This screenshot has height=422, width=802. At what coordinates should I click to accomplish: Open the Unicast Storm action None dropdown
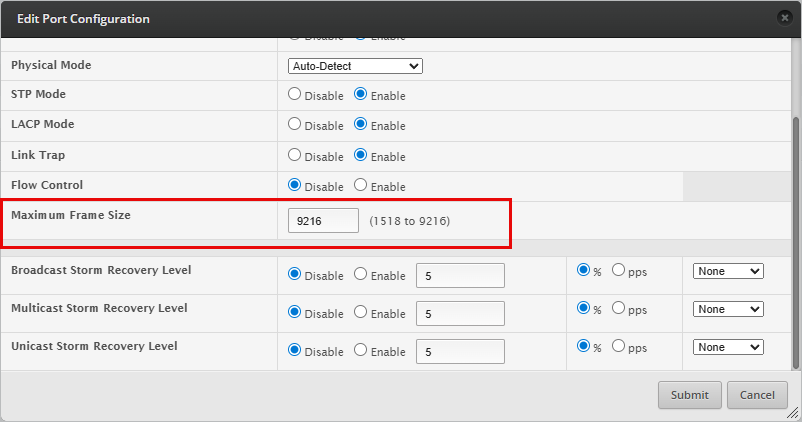coord(728,347)
